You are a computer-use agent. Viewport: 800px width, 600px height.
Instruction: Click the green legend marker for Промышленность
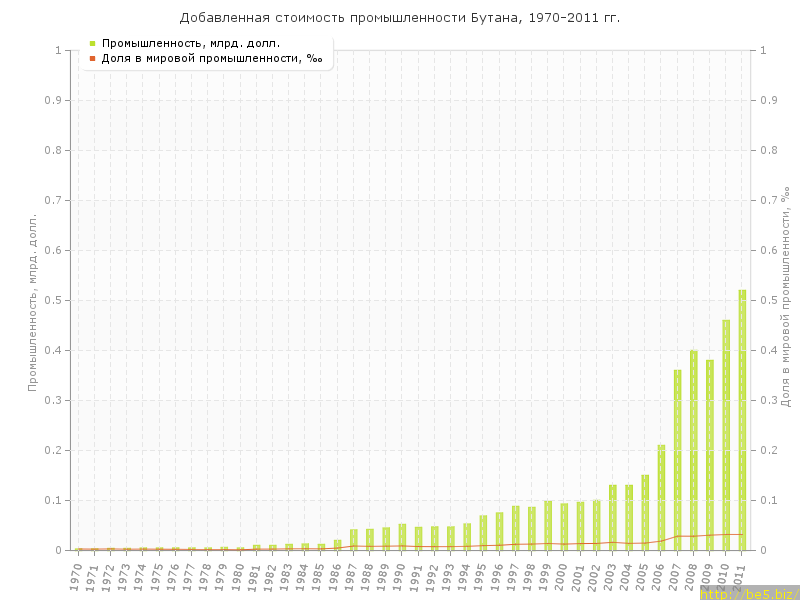point(92,43)
